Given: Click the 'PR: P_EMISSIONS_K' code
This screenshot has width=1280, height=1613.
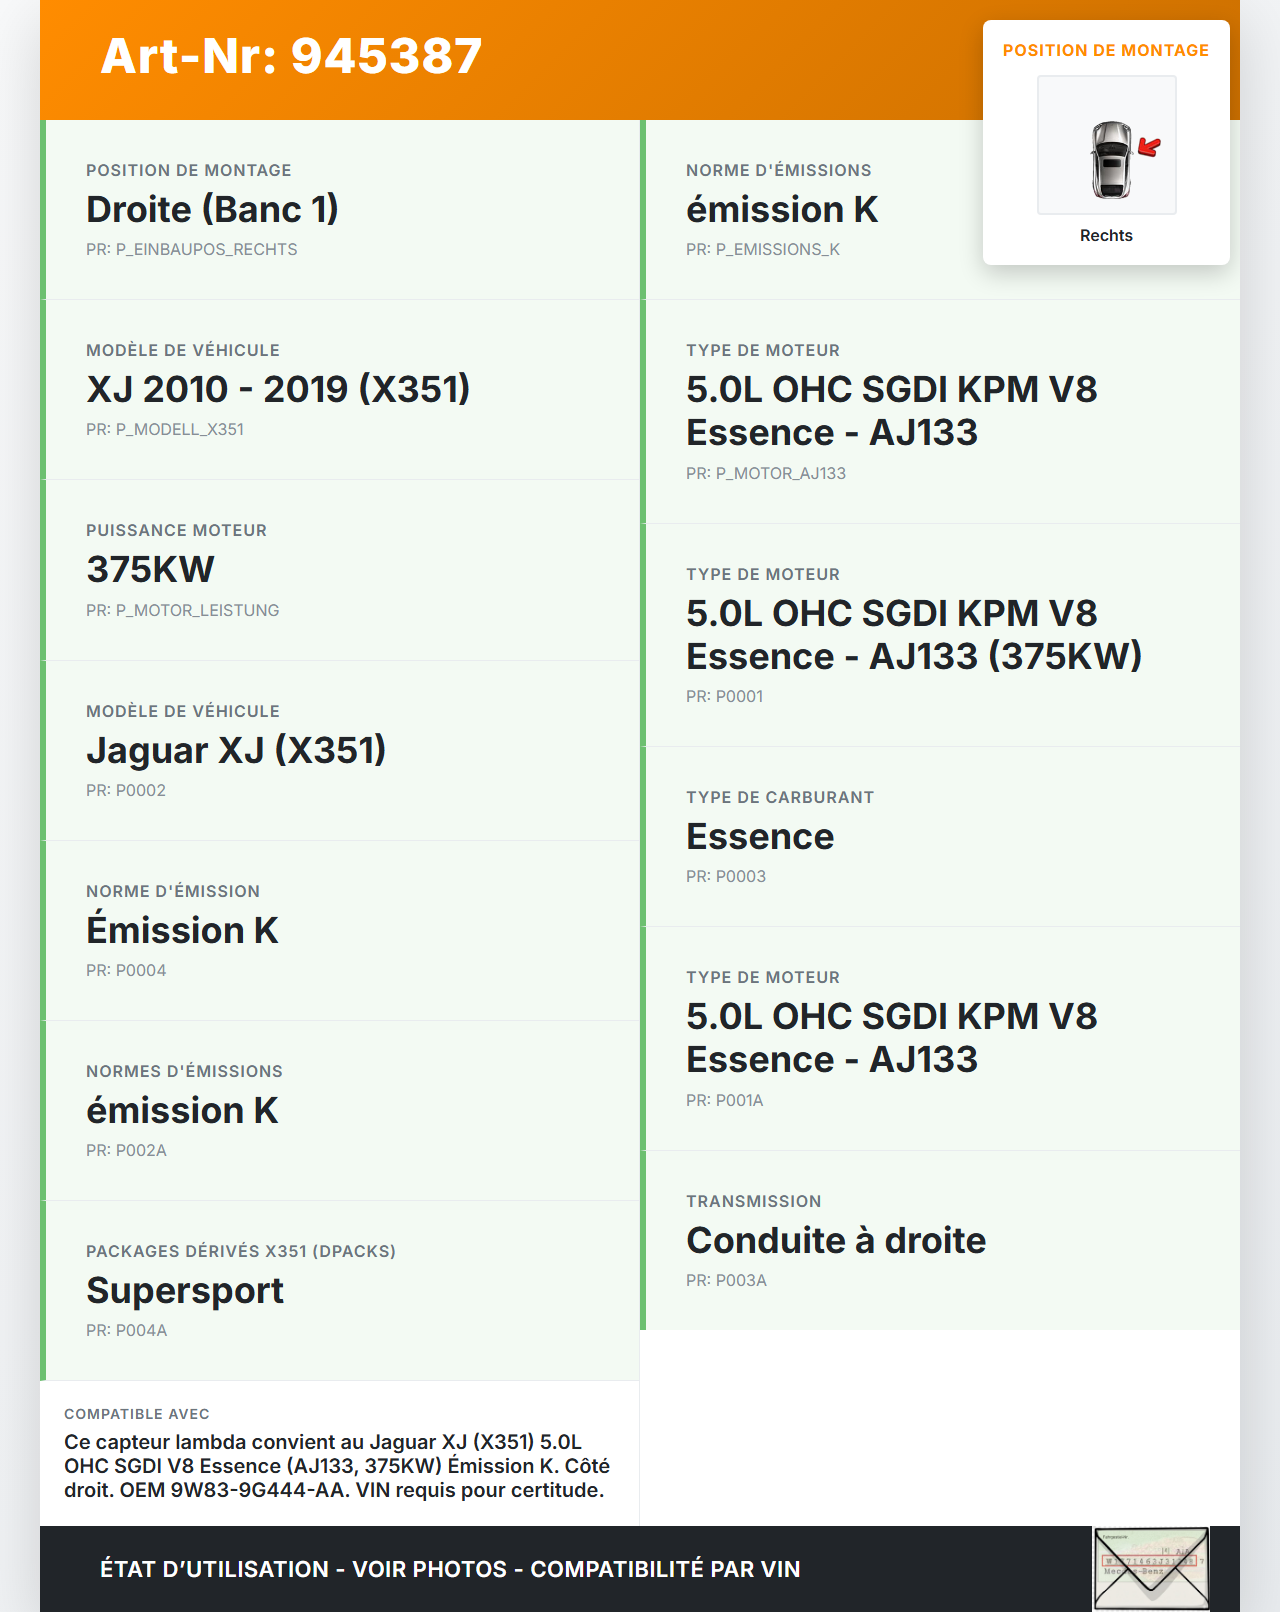Looking at the screenshot, I should coord(762,249).
